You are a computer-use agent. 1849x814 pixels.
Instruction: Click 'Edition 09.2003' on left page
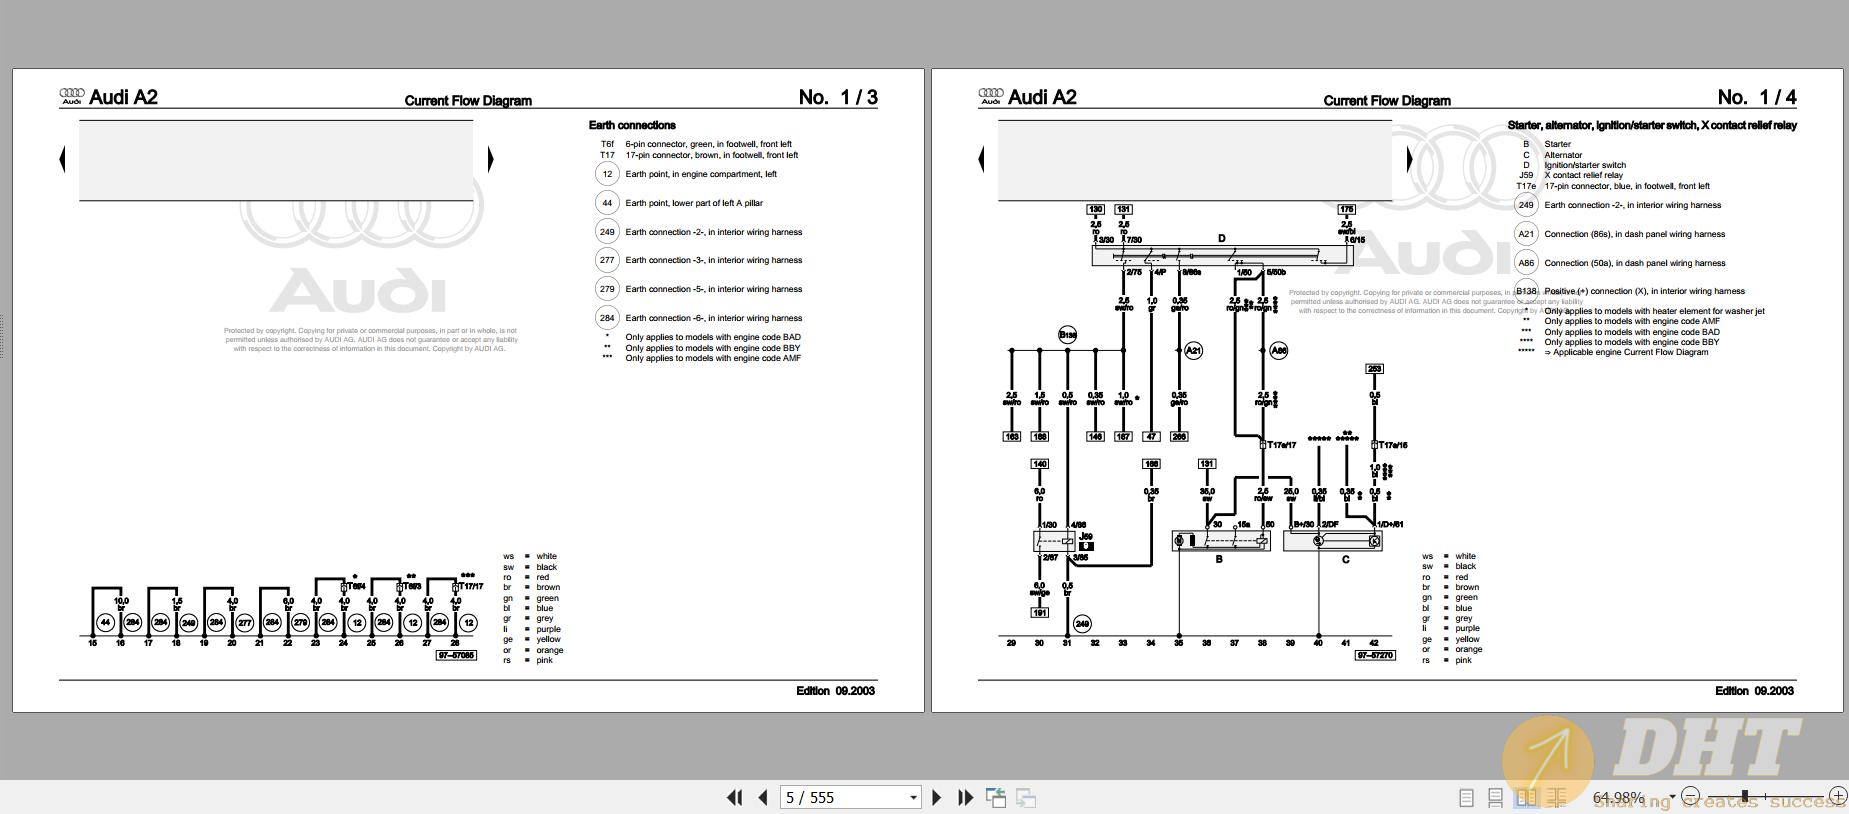coord(835,691)
